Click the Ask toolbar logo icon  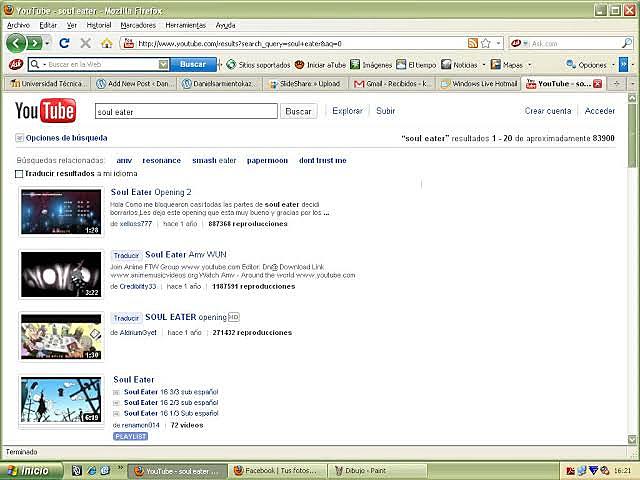coord(16,64)
